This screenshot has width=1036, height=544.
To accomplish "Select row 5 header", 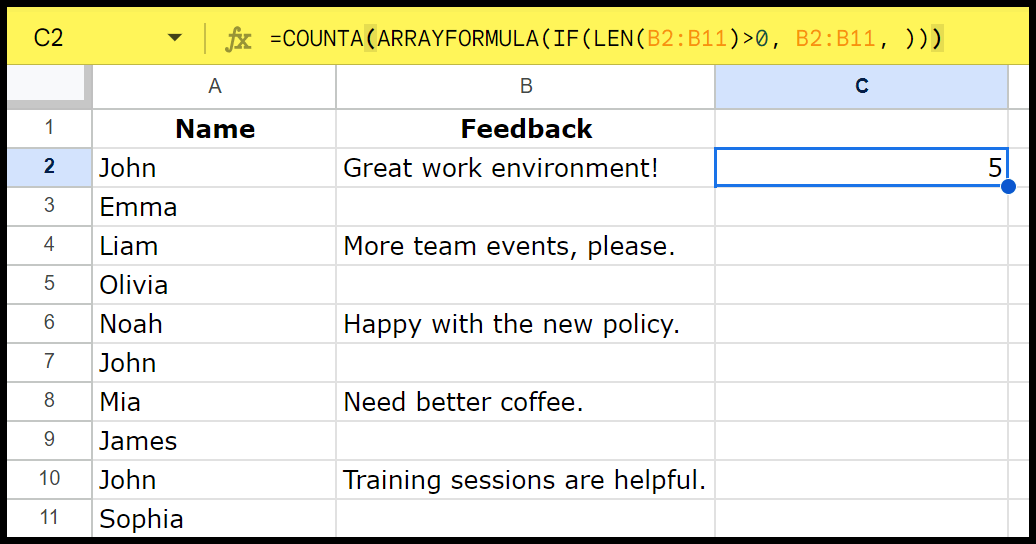I will [x=49, y=284].
